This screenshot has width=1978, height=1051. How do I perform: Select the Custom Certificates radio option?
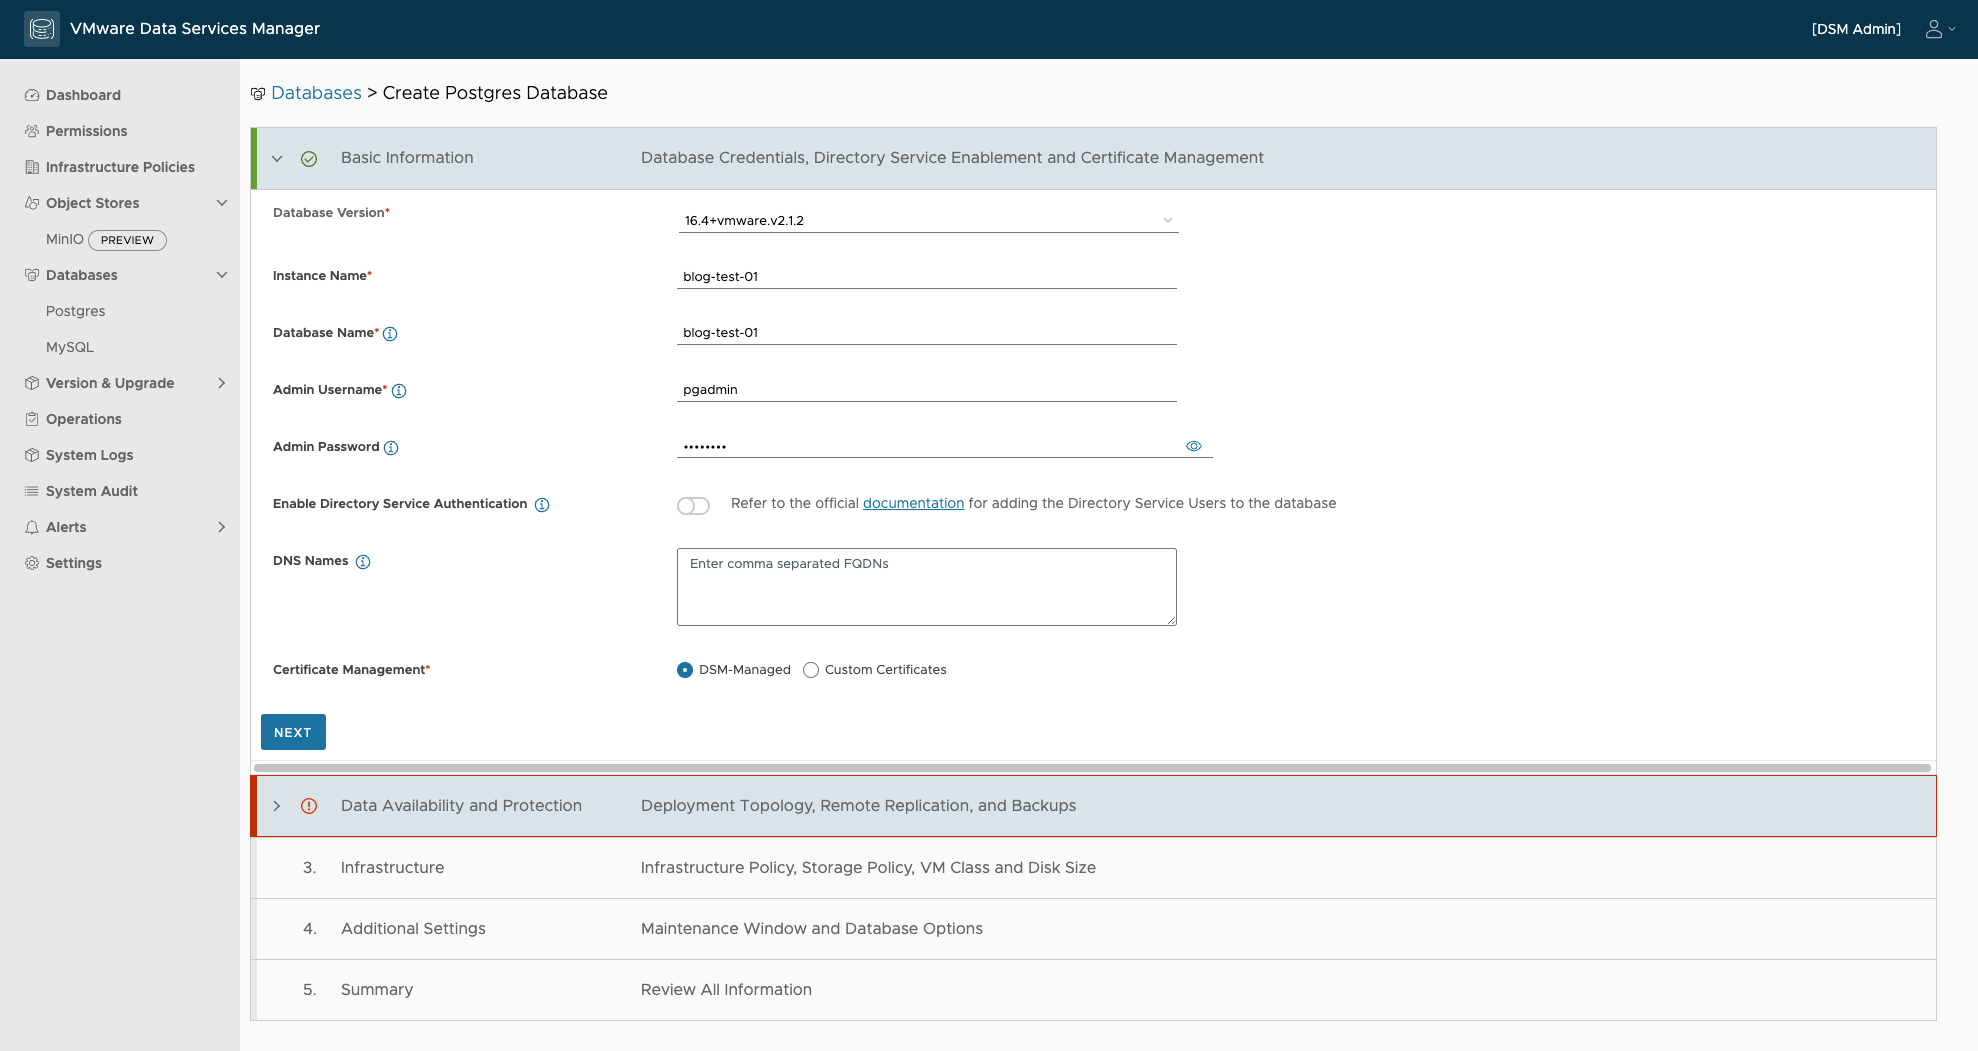(811, 670)
